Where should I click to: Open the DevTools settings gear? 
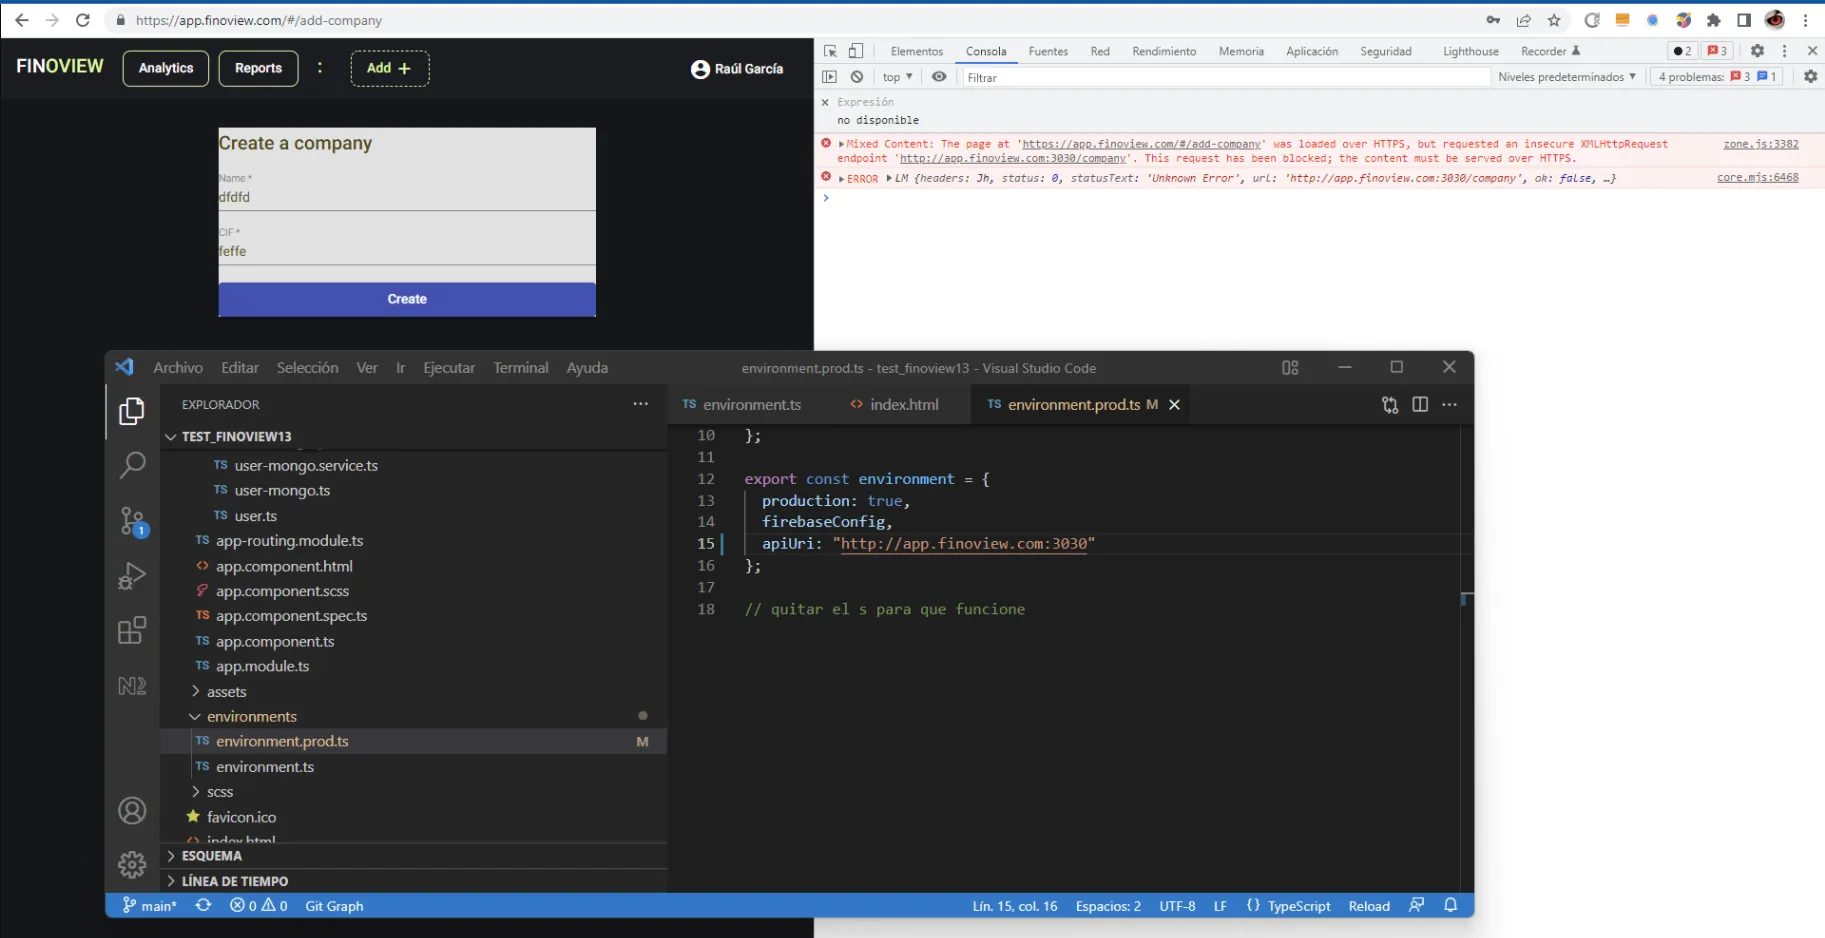1757,51
